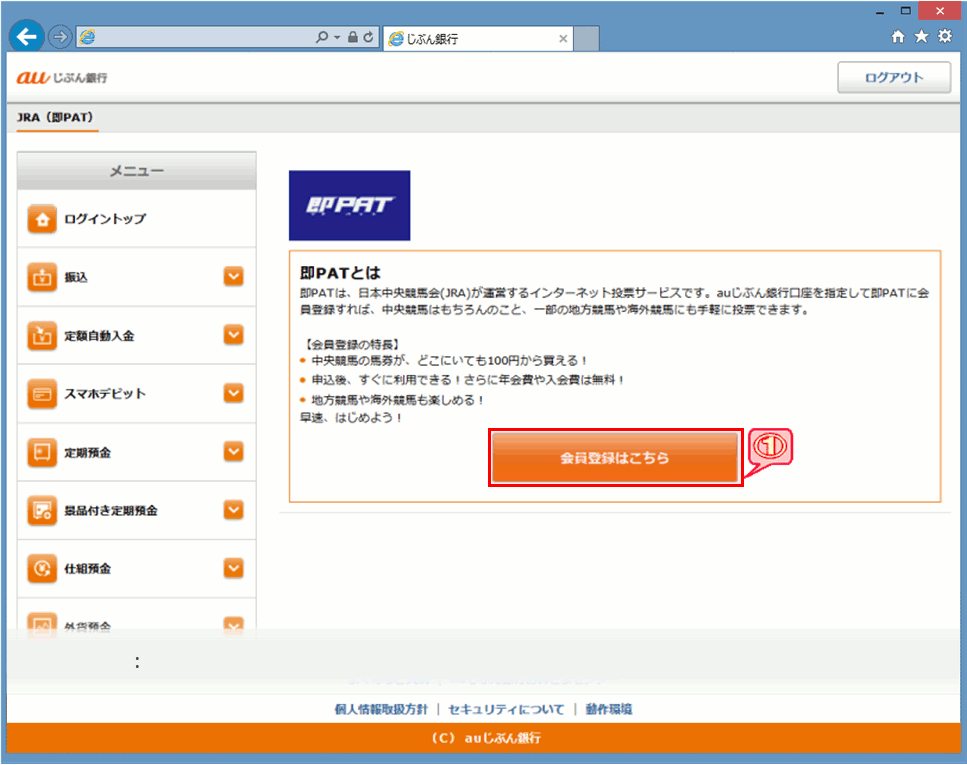Expand the 仕組預金 menu chevron
Image resolution: width=967 pixels, height=765 pixels.
[x=234, y=568]
